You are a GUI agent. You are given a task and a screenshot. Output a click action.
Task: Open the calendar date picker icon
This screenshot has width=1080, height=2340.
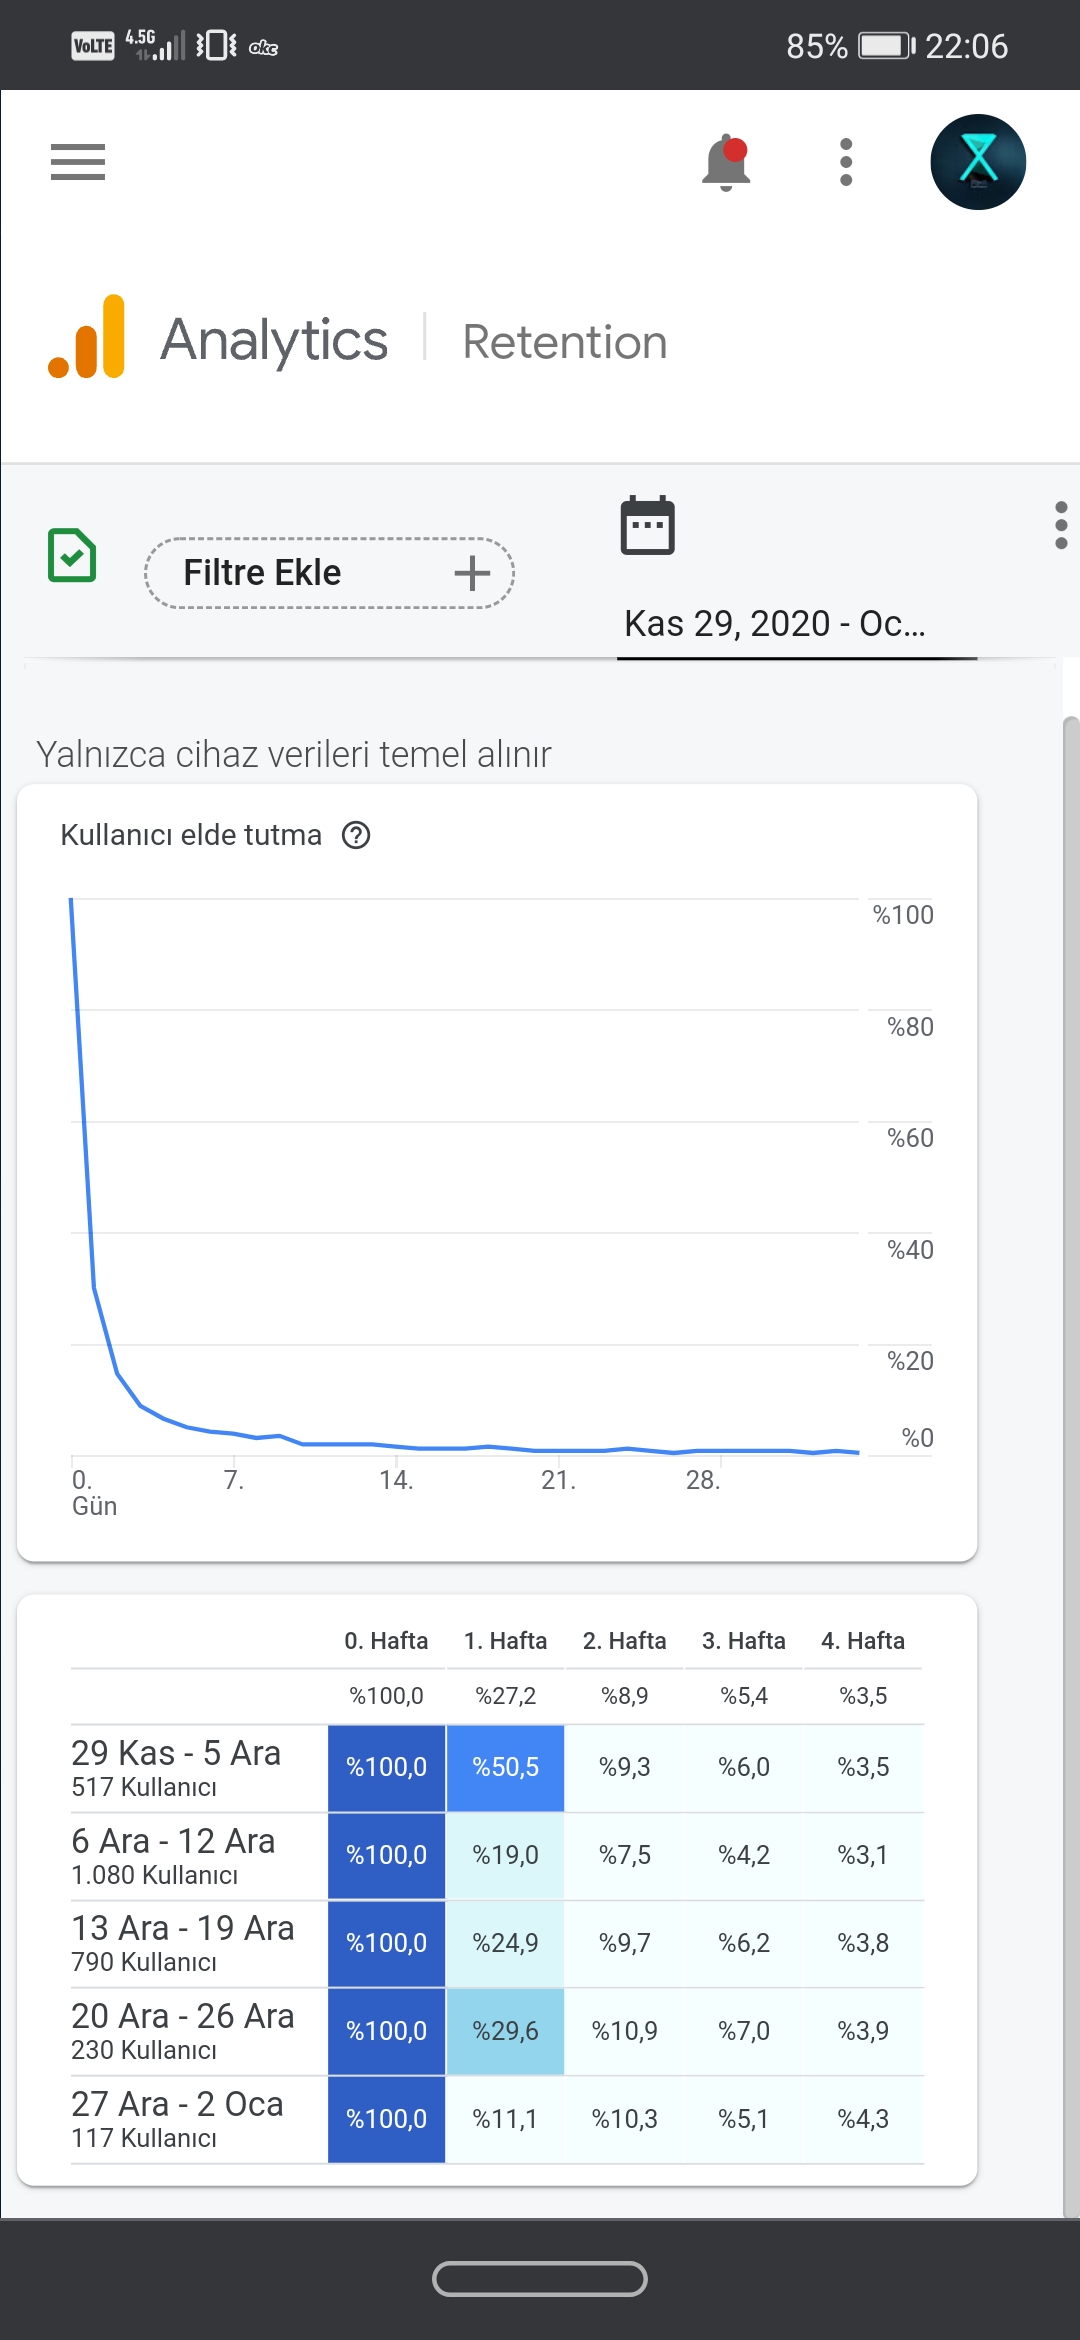pyautogui.click(x=647, y=525)
